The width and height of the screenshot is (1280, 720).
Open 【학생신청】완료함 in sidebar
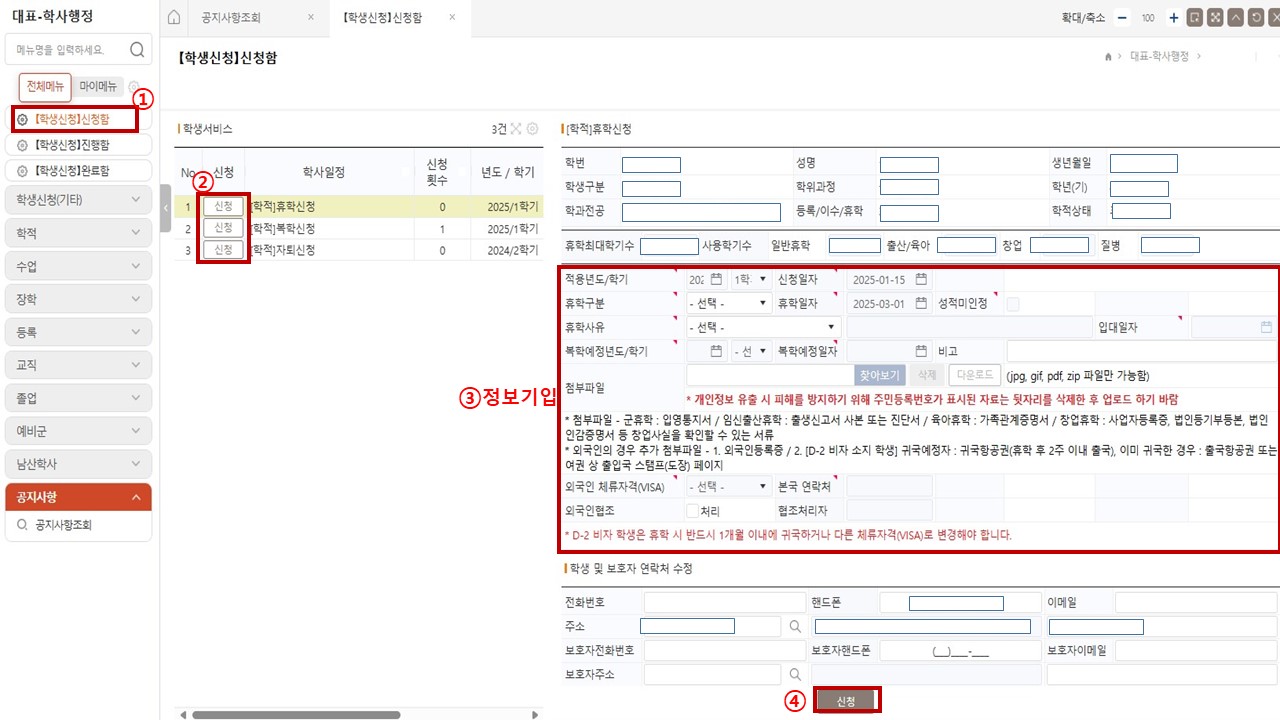tap(78, 171)
